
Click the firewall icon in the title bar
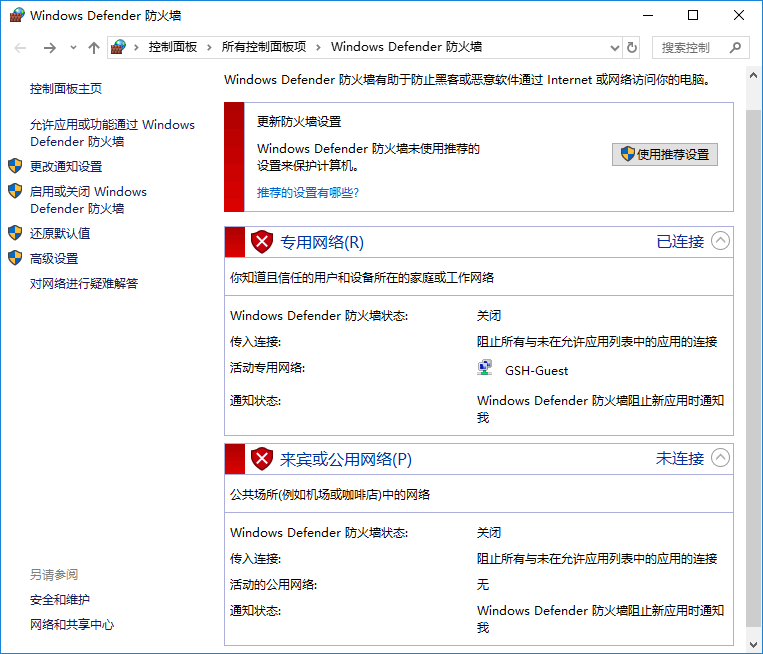pos(17,15)
